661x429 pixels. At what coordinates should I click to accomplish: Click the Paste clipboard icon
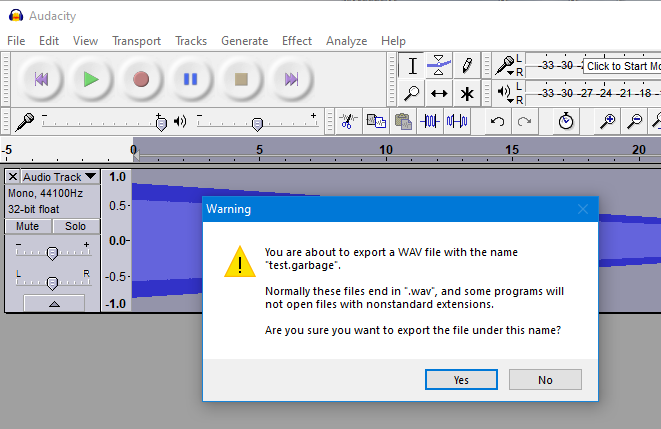[x=403, y=121]
